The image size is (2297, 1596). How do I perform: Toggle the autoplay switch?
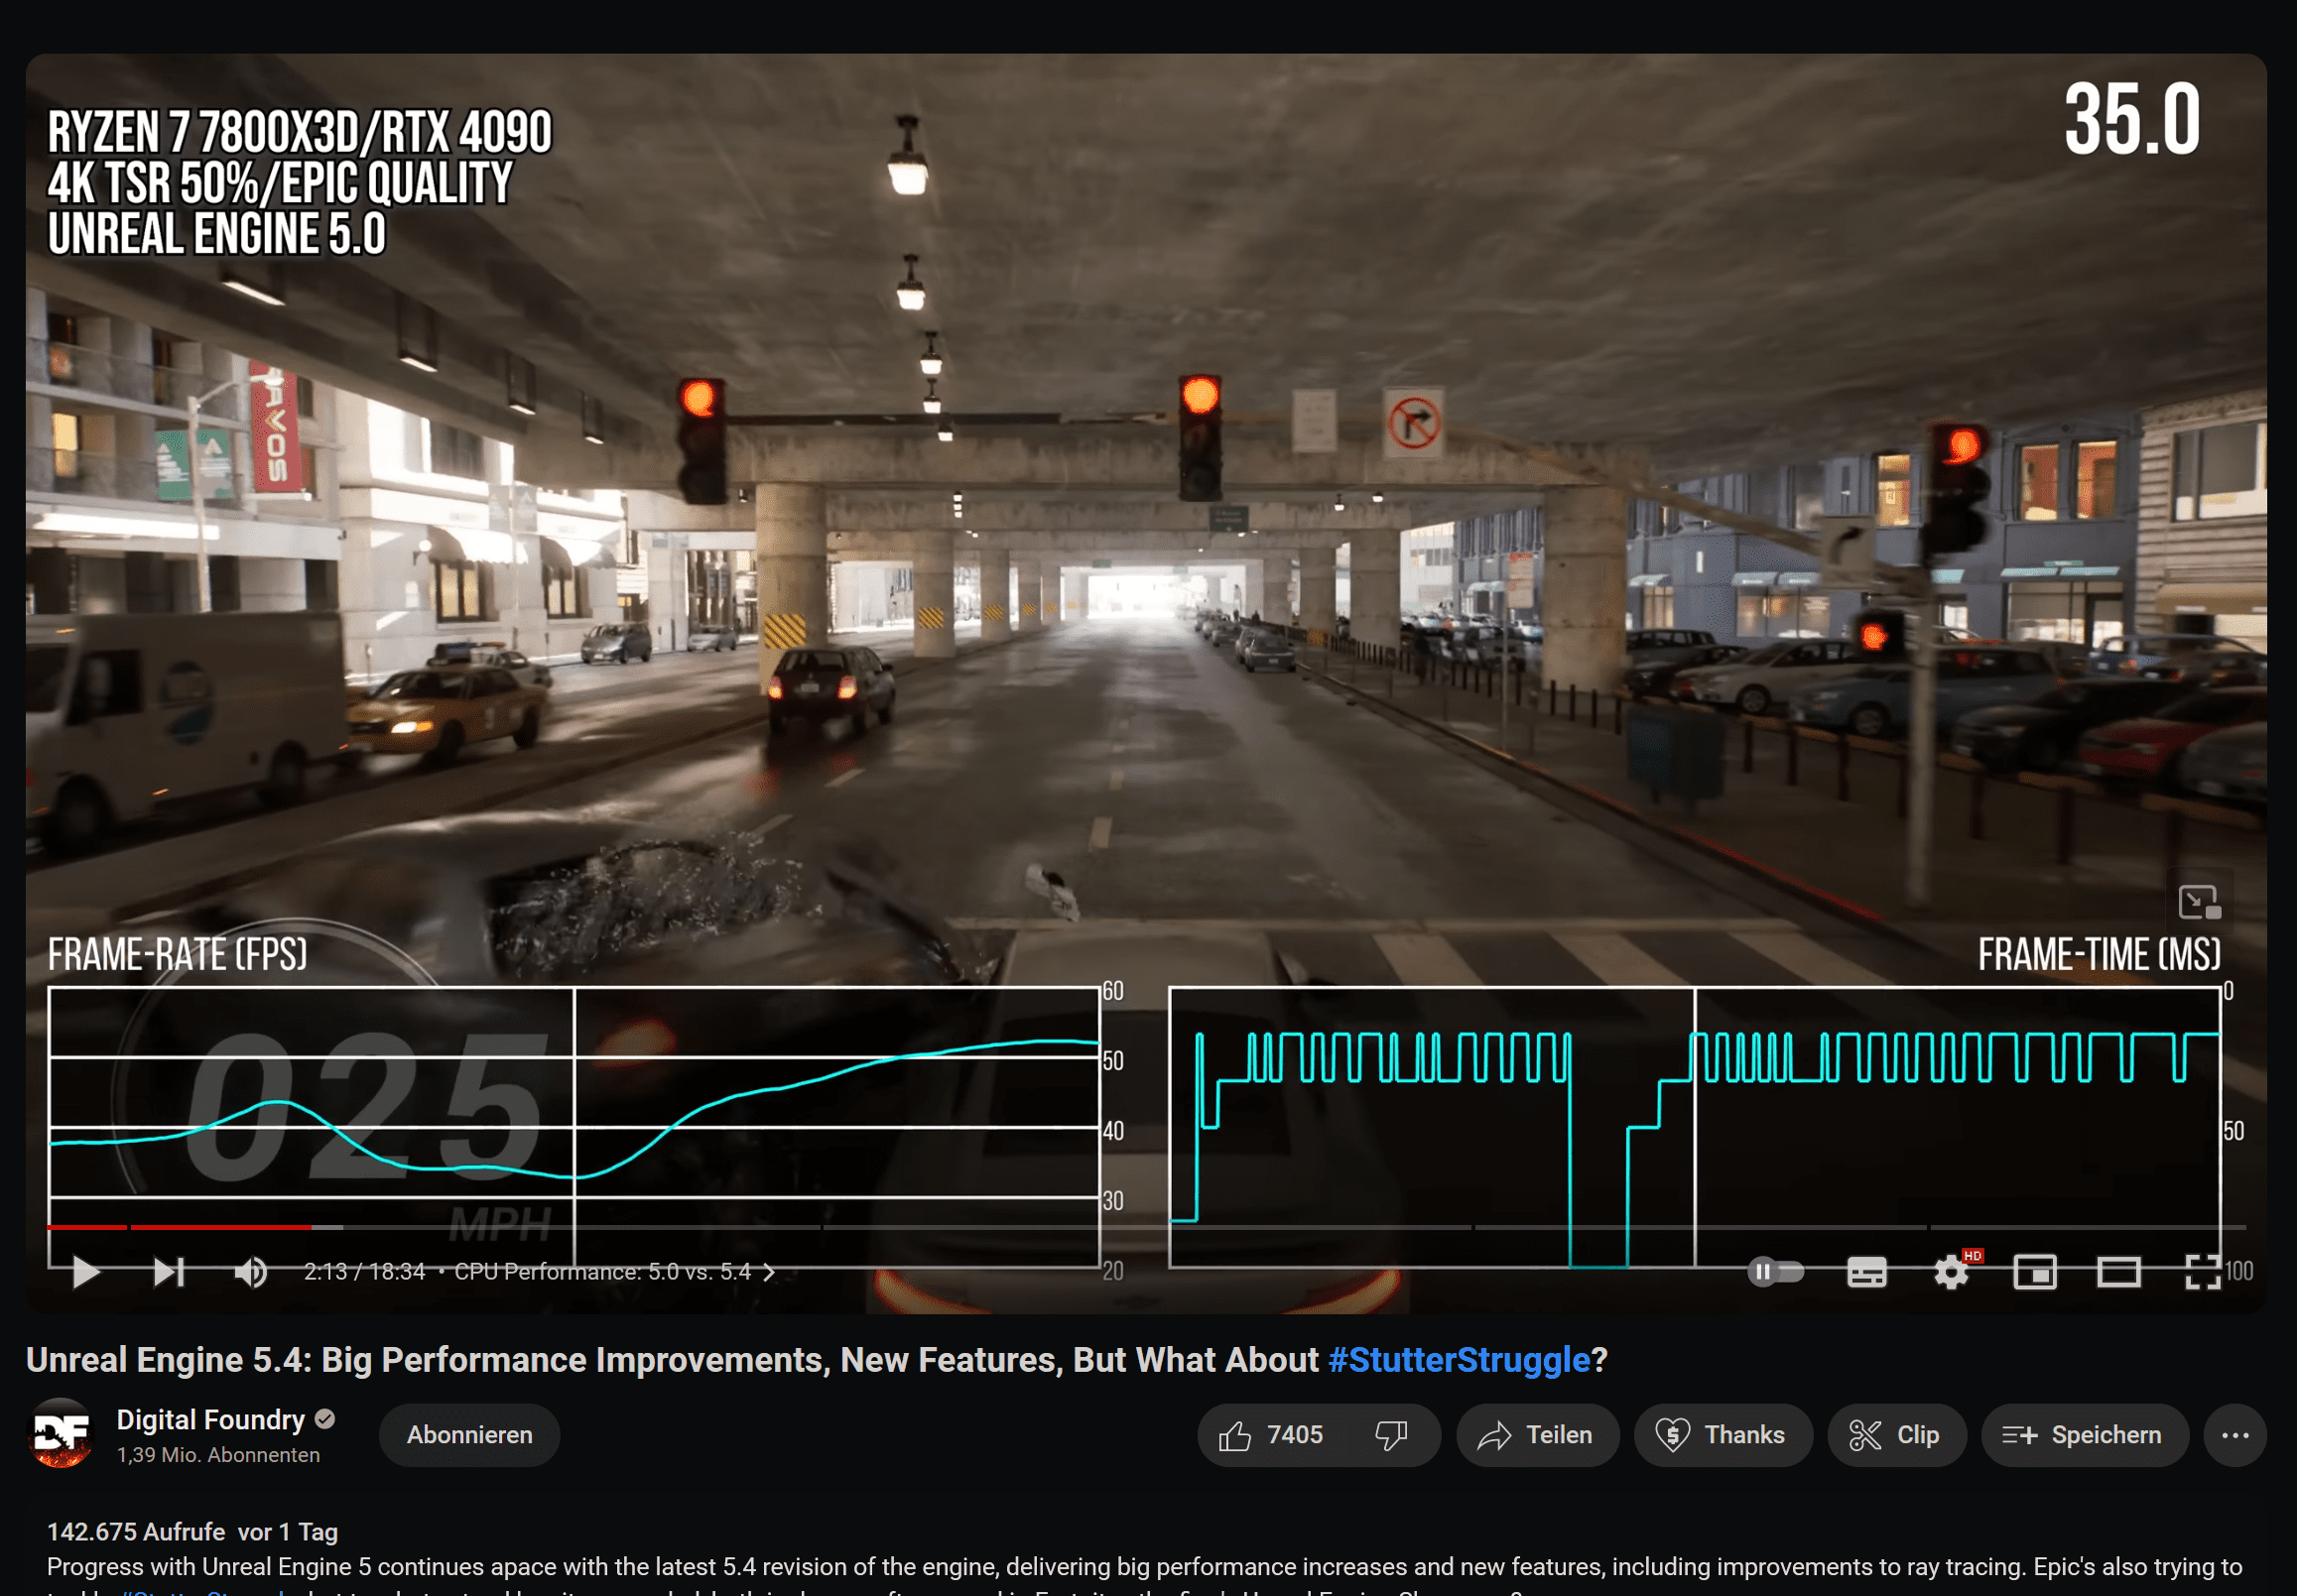coord(1776,1272)
